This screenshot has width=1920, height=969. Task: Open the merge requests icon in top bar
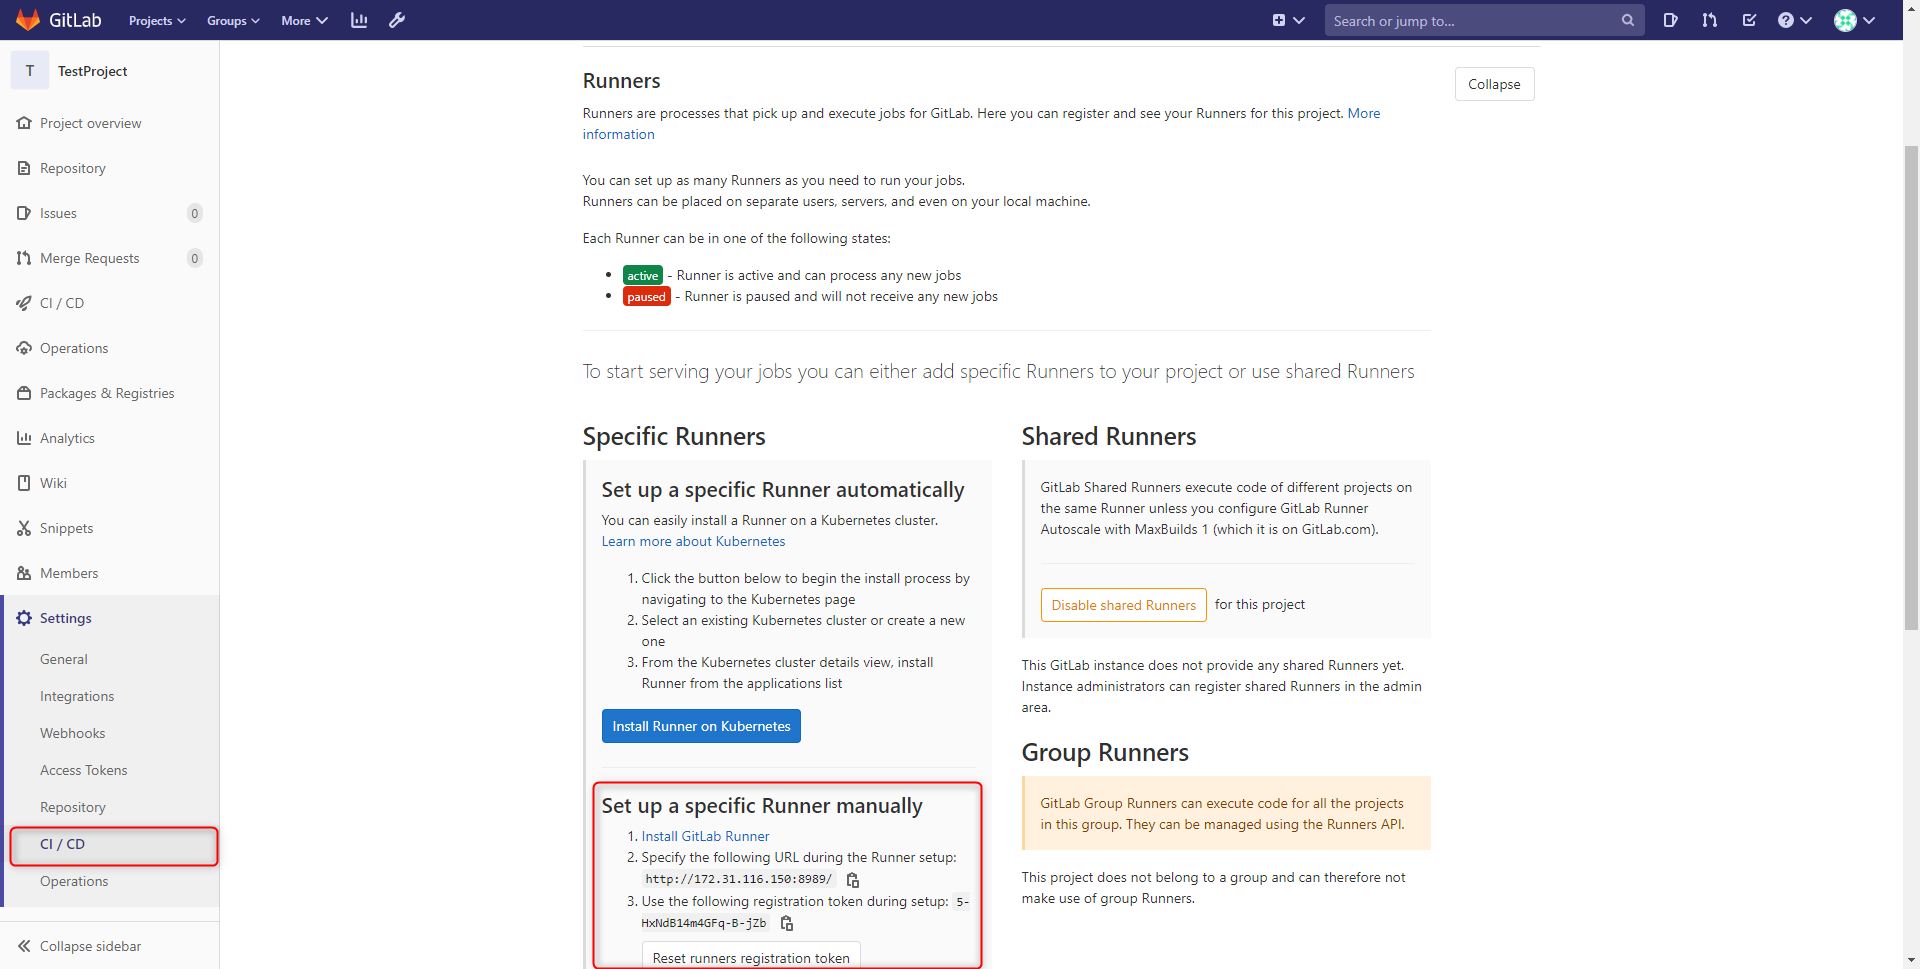[x=1710, y=20]
